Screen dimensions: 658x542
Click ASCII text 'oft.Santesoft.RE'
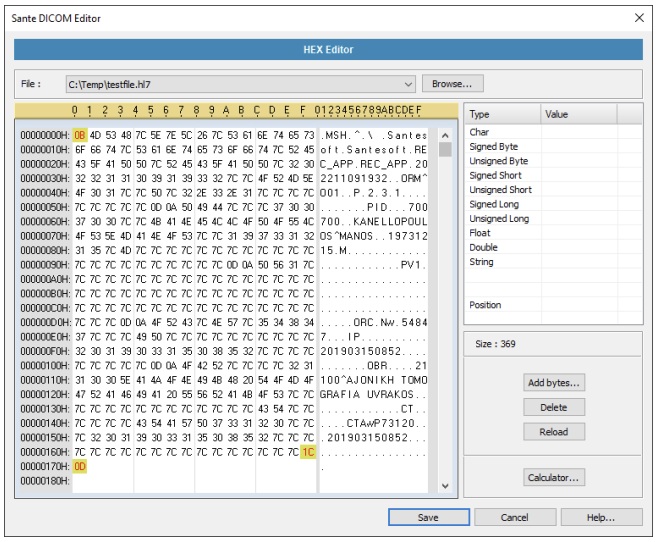pyautogui.click(x=373, y=150)
